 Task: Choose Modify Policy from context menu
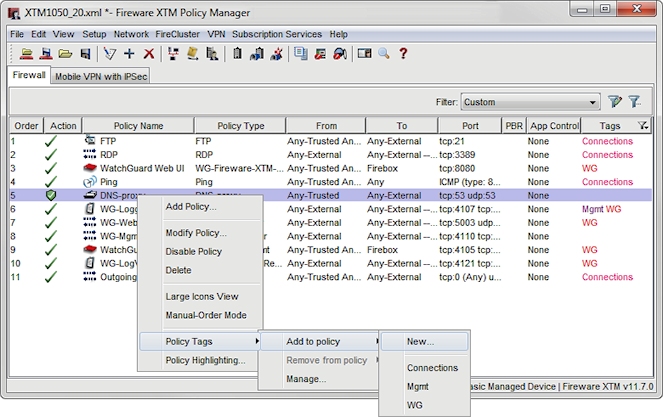196,233
